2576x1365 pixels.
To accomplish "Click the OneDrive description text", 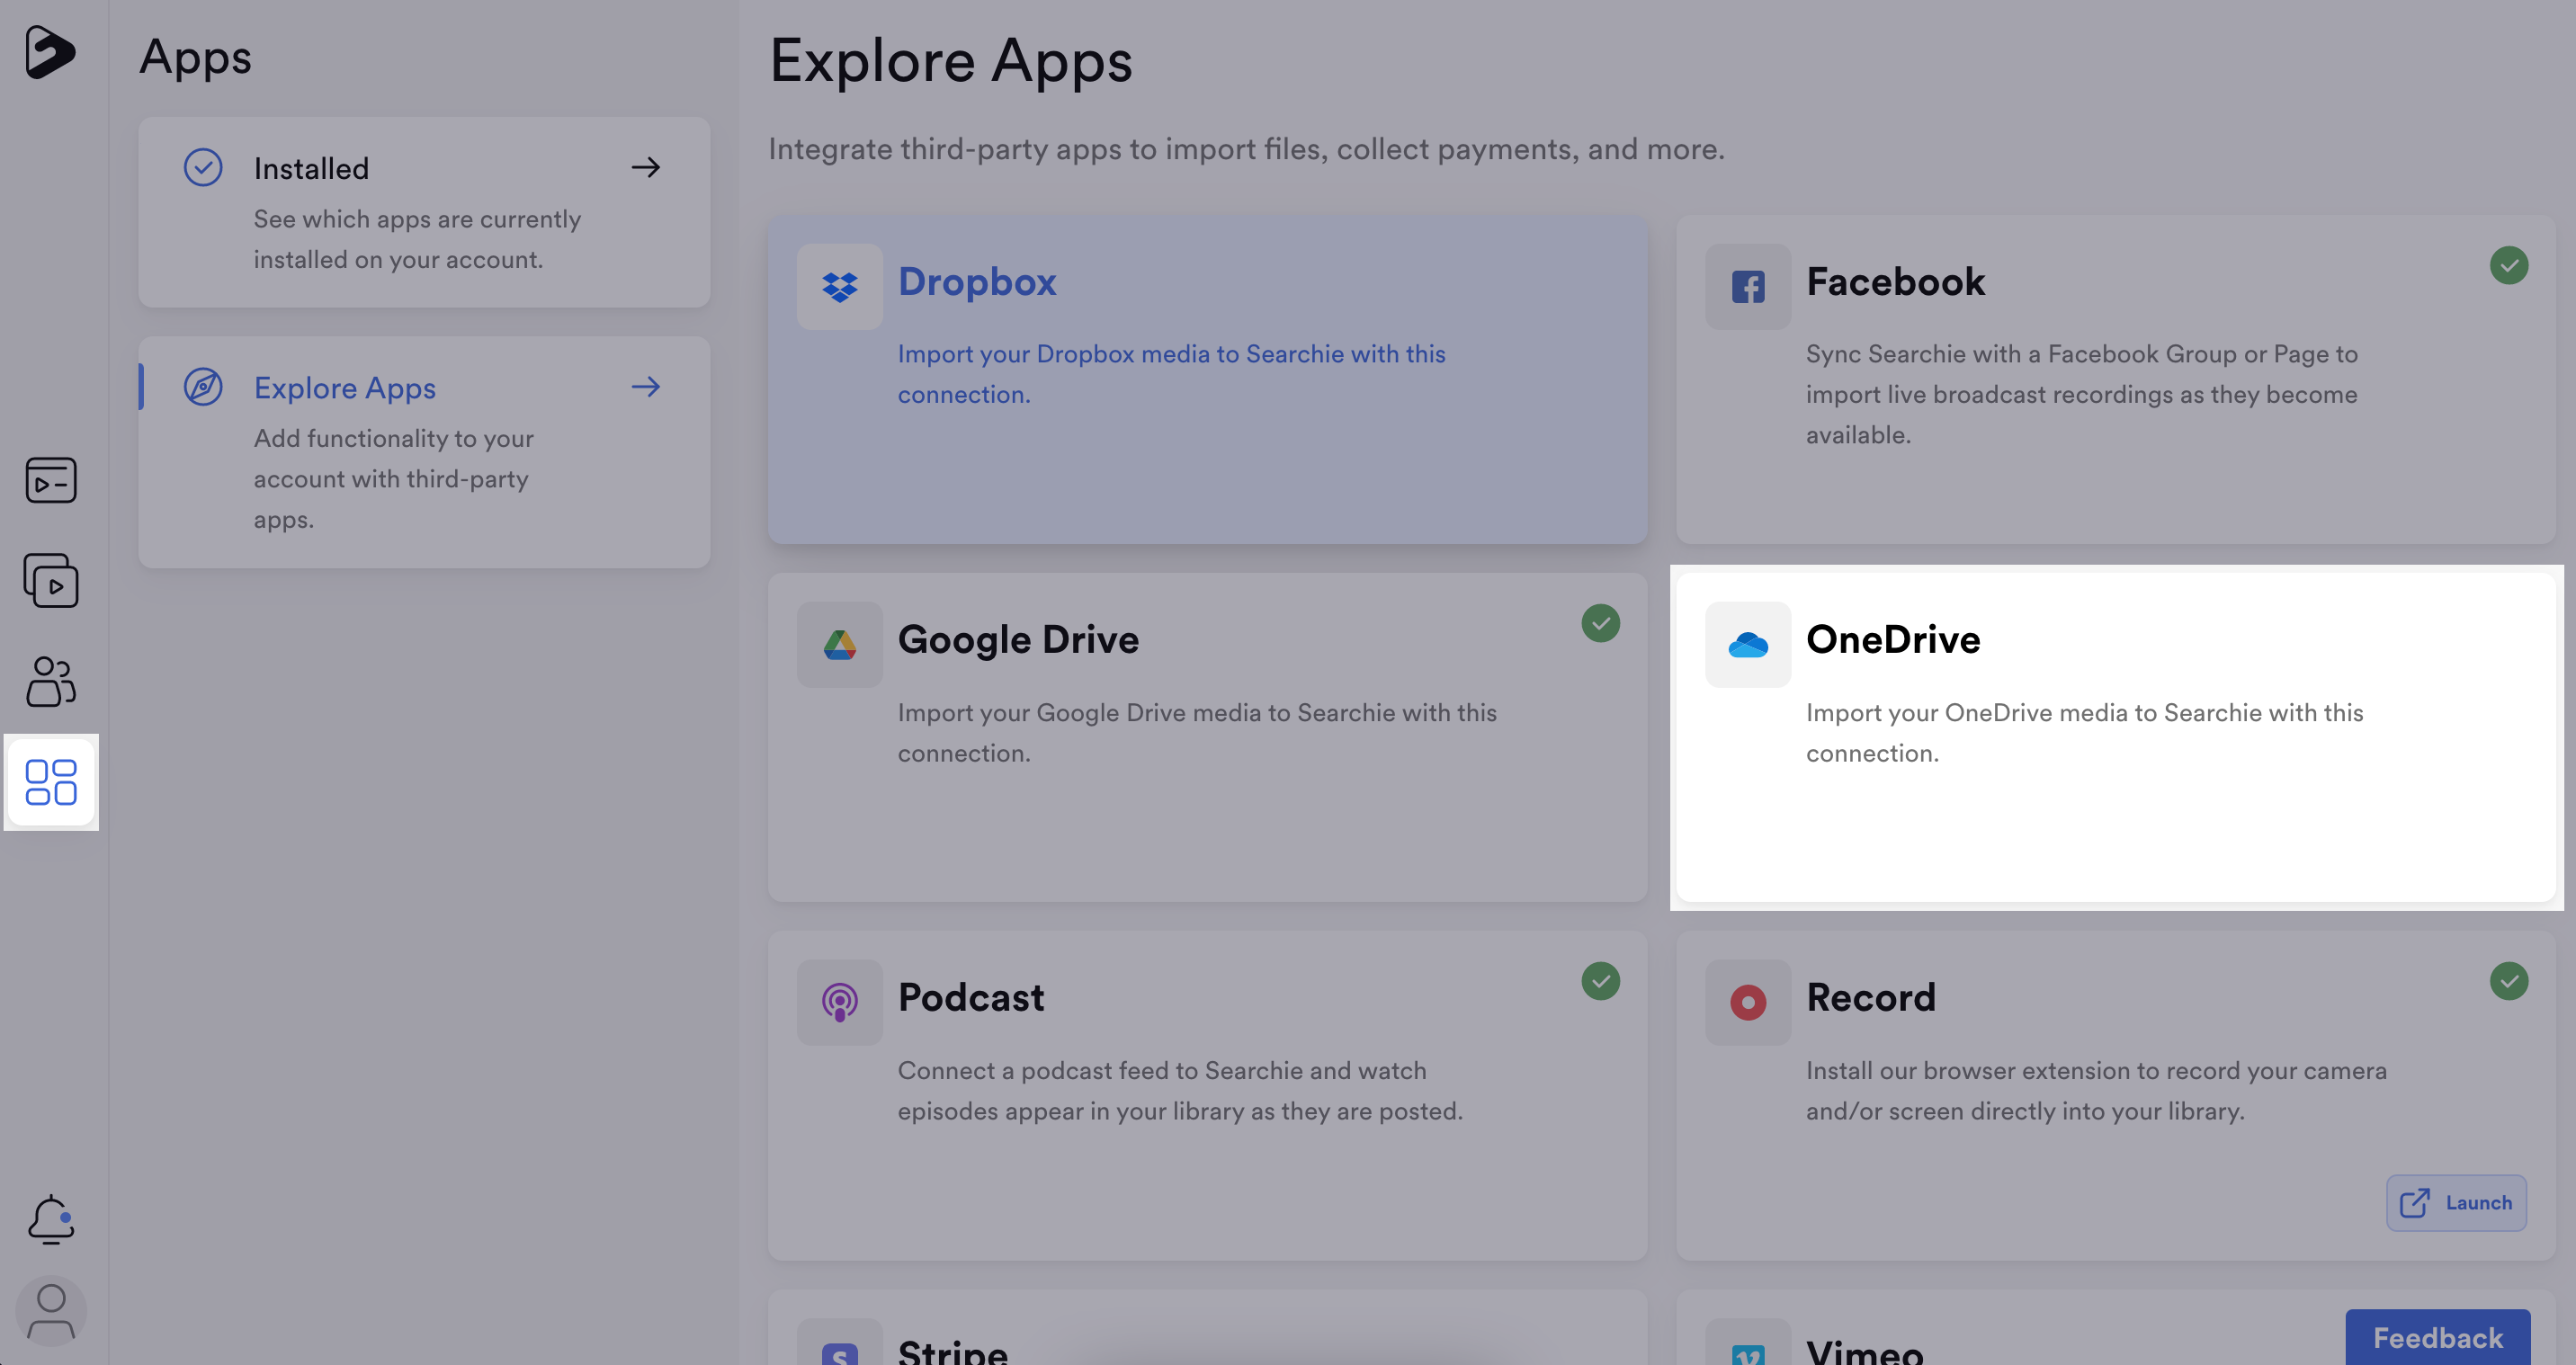I will 2084,733.
